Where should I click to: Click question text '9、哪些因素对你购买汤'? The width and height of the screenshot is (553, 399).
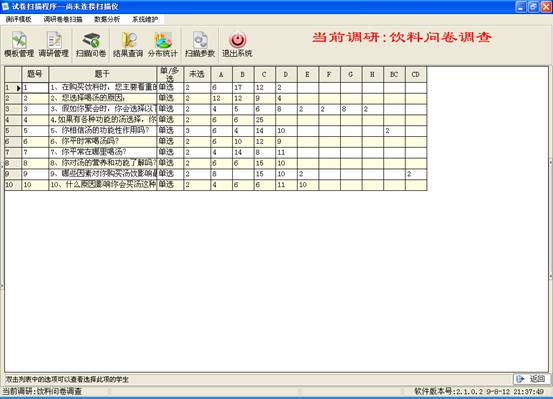pos(102,174)
